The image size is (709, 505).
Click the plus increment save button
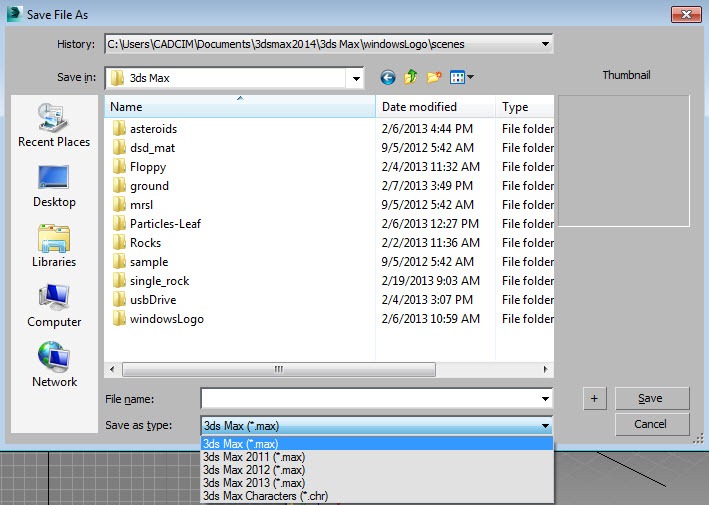[594, 398]
